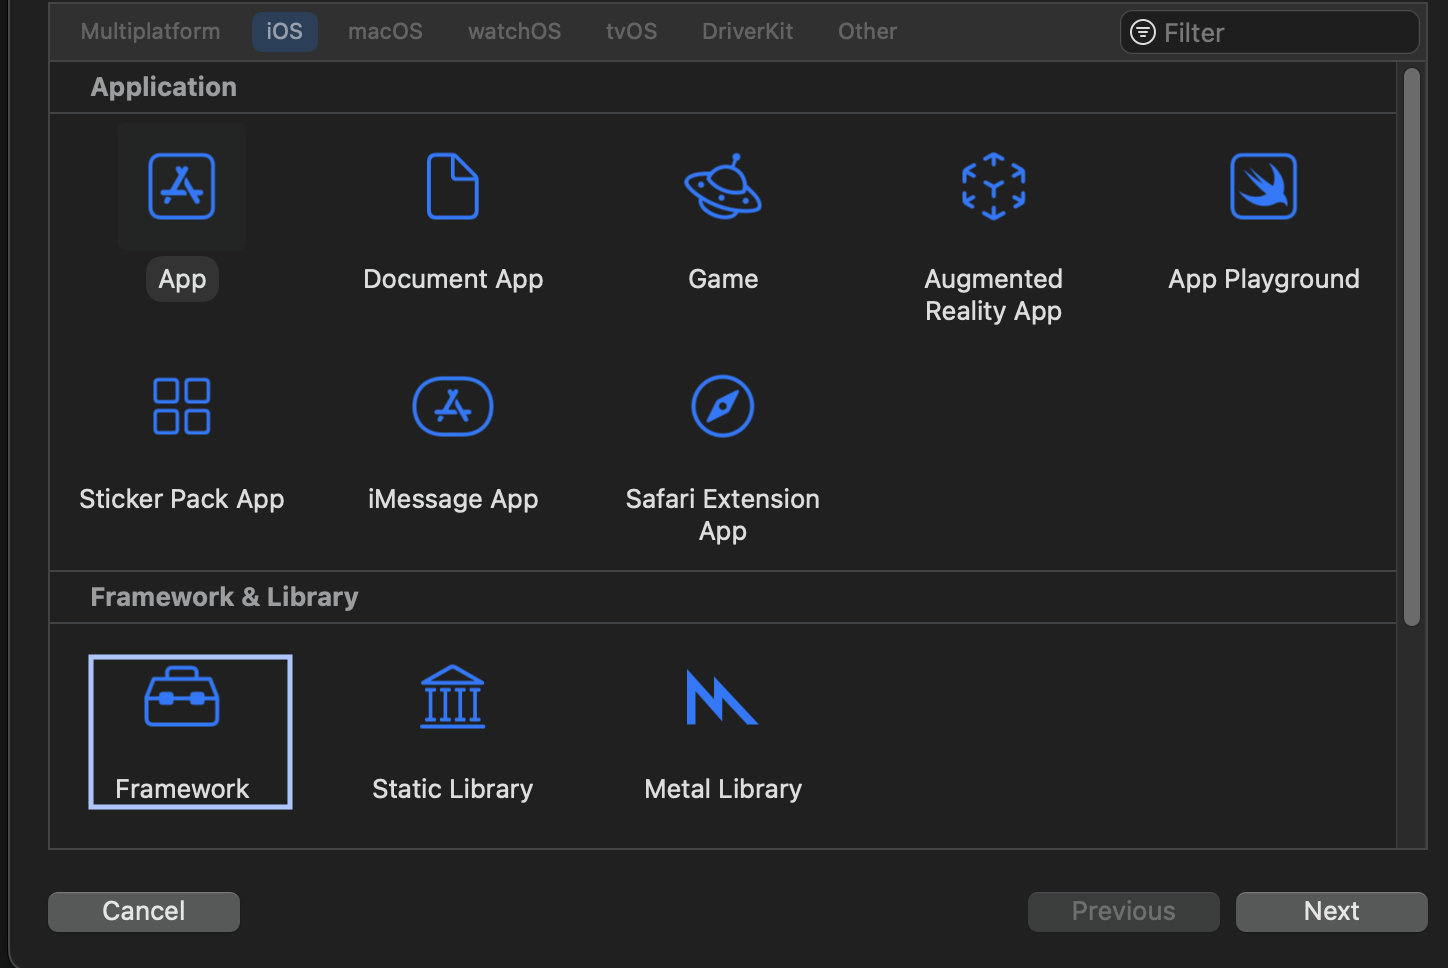Open the Other templates tab
Image resolution: width=1448 pixels, height=968 pixels.
click(x=868, y=32)
